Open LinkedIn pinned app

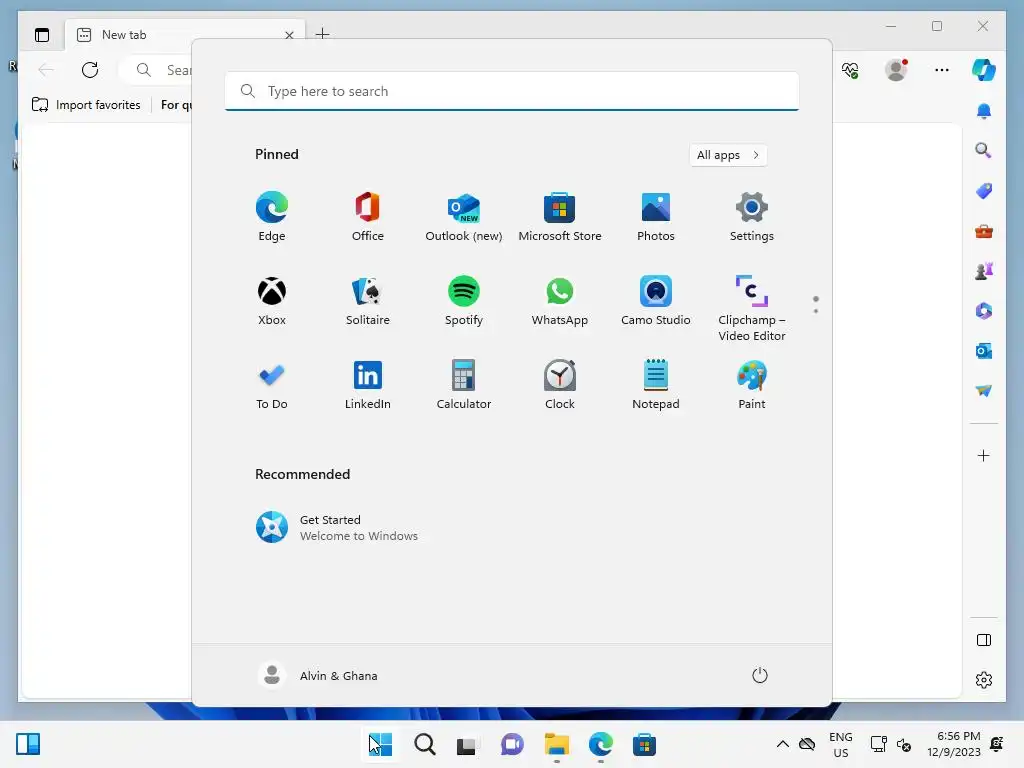(368, 385)
